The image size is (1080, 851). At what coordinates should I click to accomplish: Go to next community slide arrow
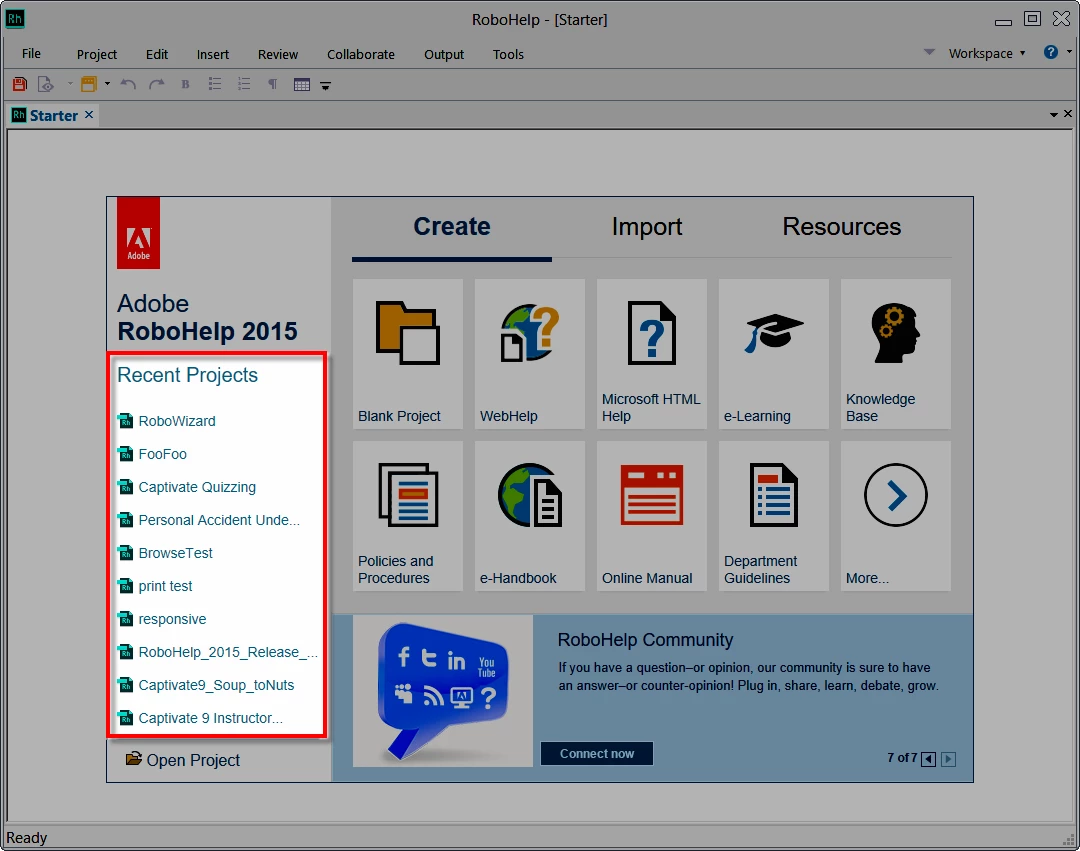[948, 759]
